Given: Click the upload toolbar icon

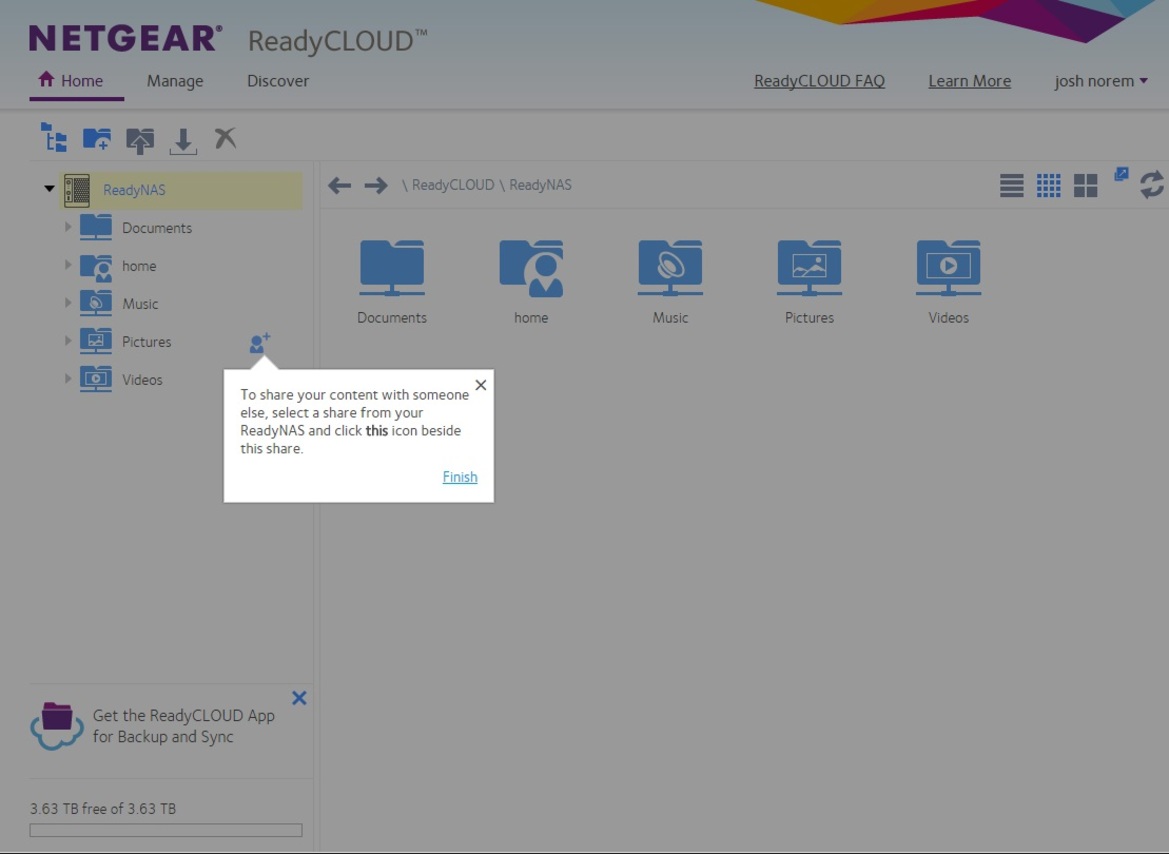Looking at the screenshot, I should tap(140, 139).
